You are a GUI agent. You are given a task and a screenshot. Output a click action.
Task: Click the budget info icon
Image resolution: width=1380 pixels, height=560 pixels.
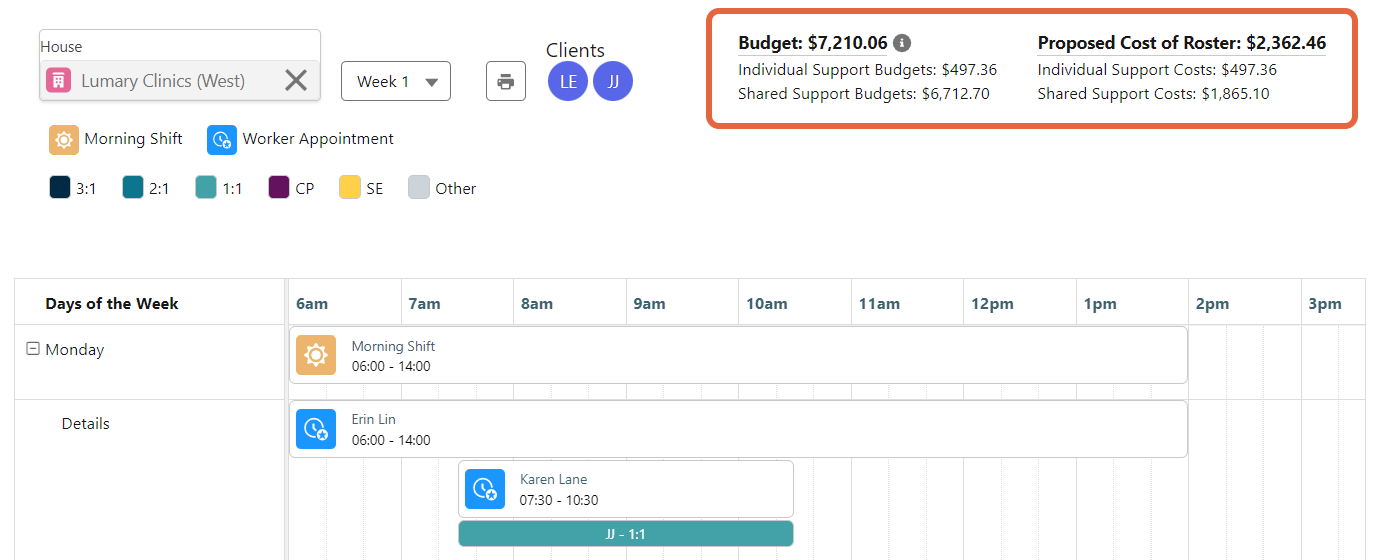pyautogui.click(x=902, y=43)
